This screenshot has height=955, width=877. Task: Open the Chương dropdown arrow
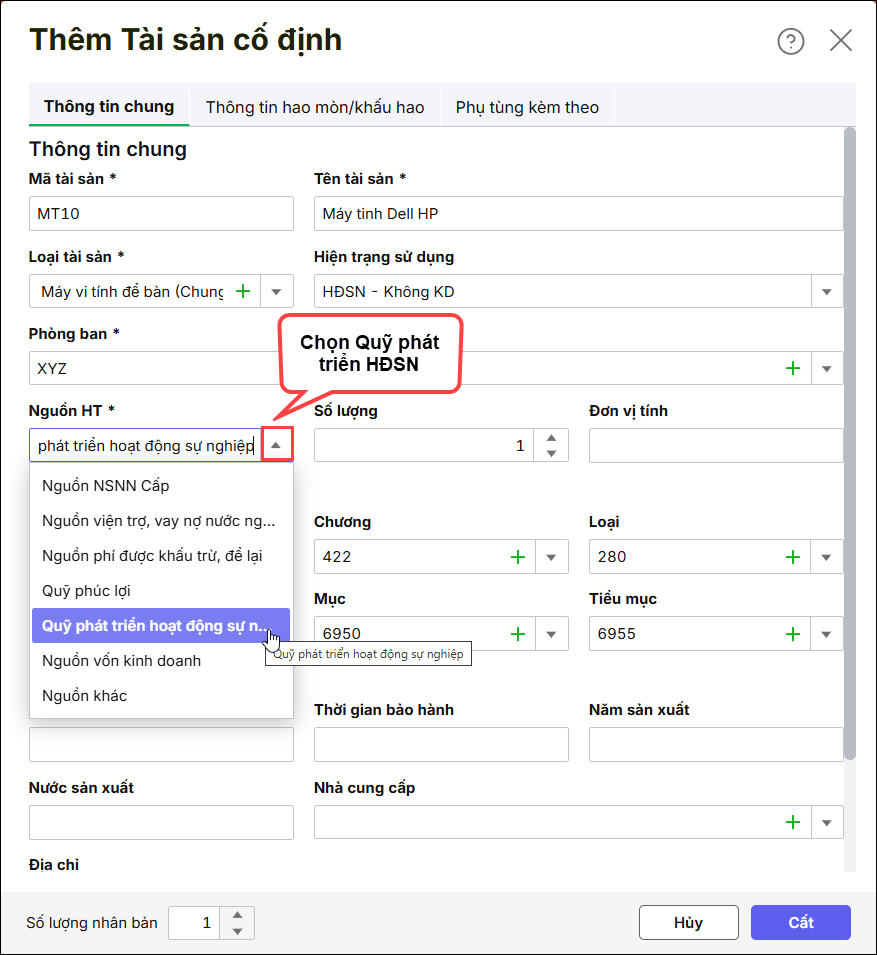coord(551,557)
